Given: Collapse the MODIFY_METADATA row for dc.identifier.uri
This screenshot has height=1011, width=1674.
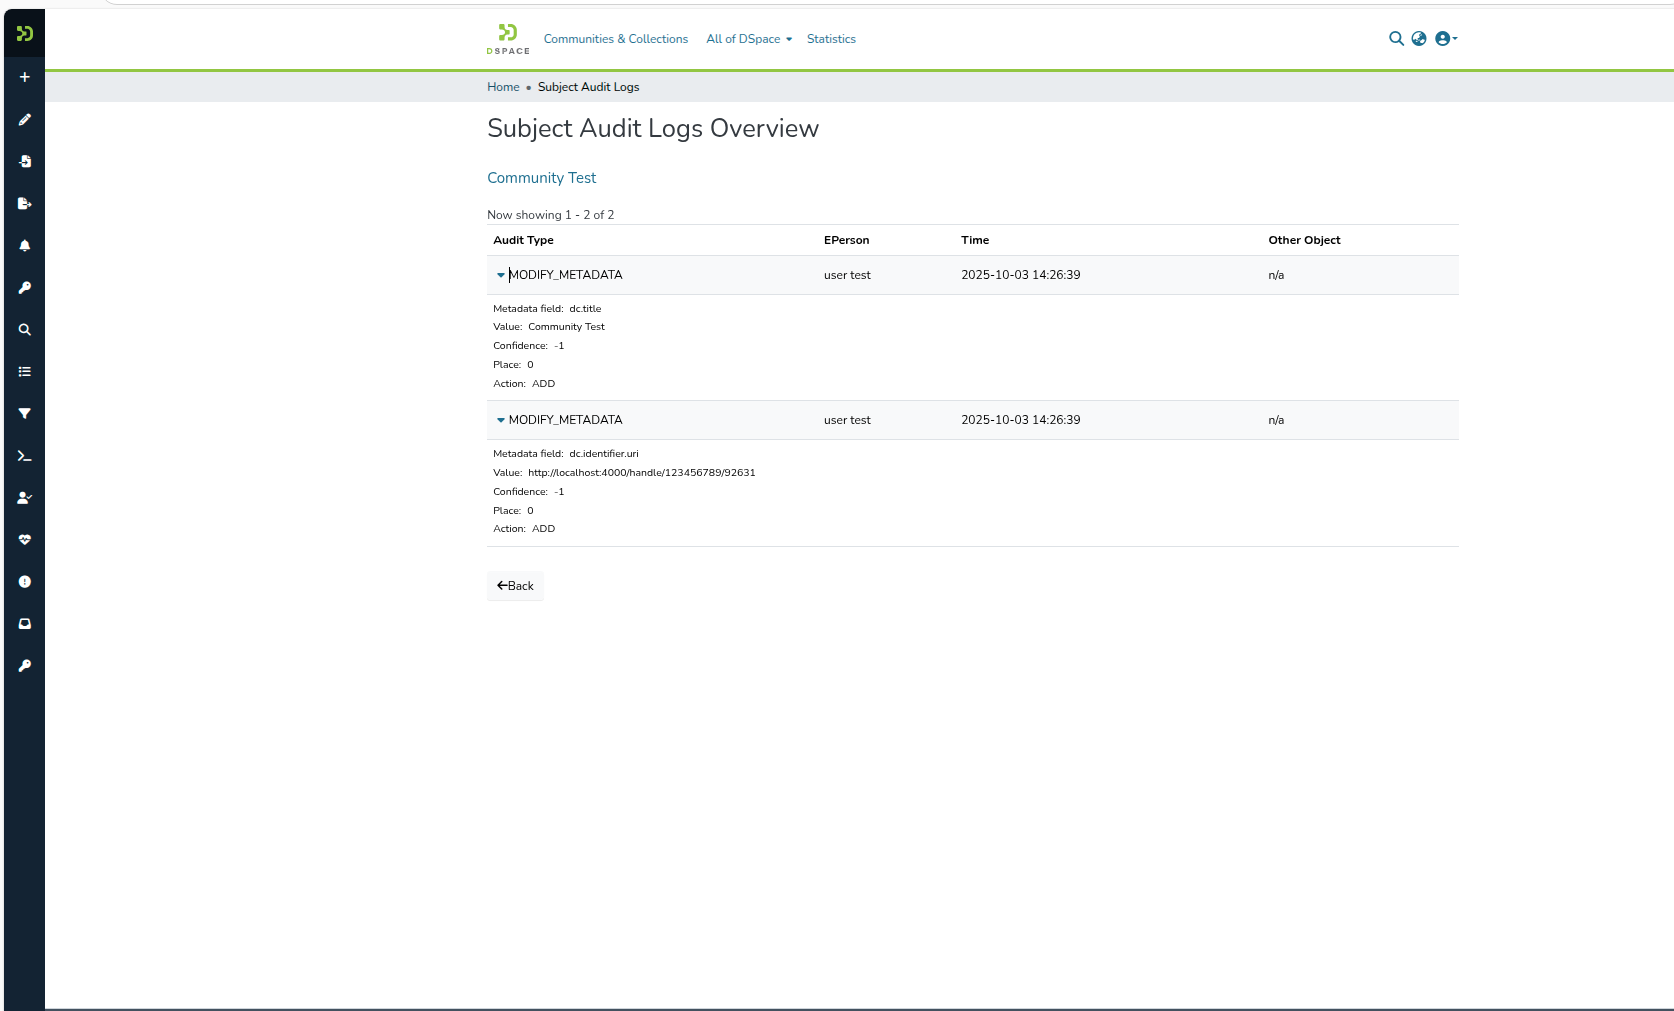Looking at the screenshot, I should click(x=501, y=420).
